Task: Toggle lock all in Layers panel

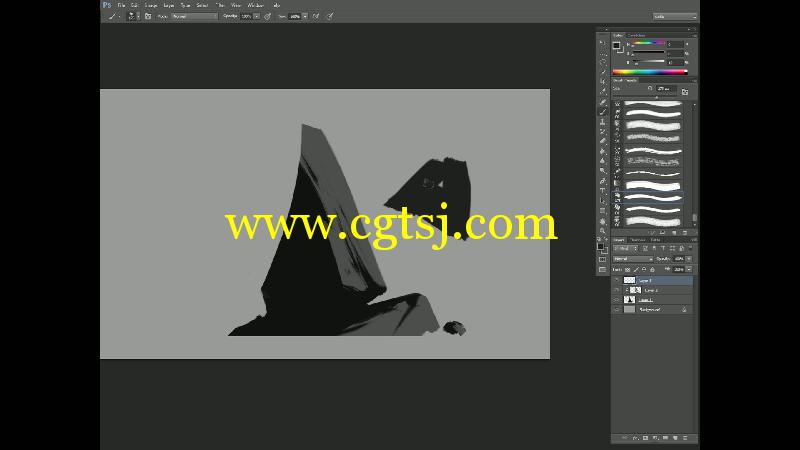Action: pos(653,269)
